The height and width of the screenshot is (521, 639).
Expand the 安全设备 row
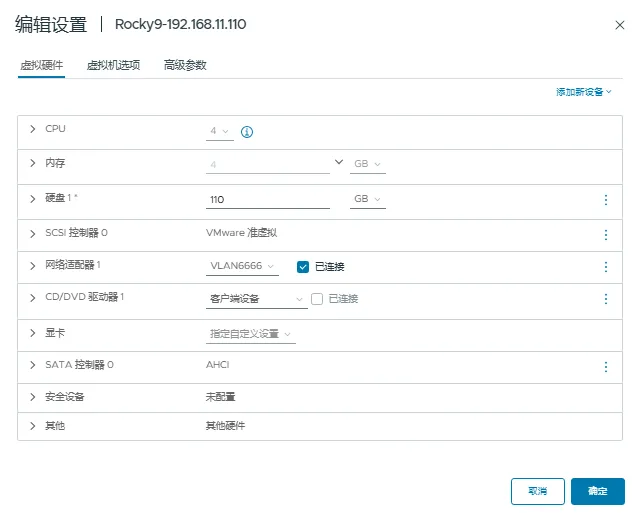[33, 397]
